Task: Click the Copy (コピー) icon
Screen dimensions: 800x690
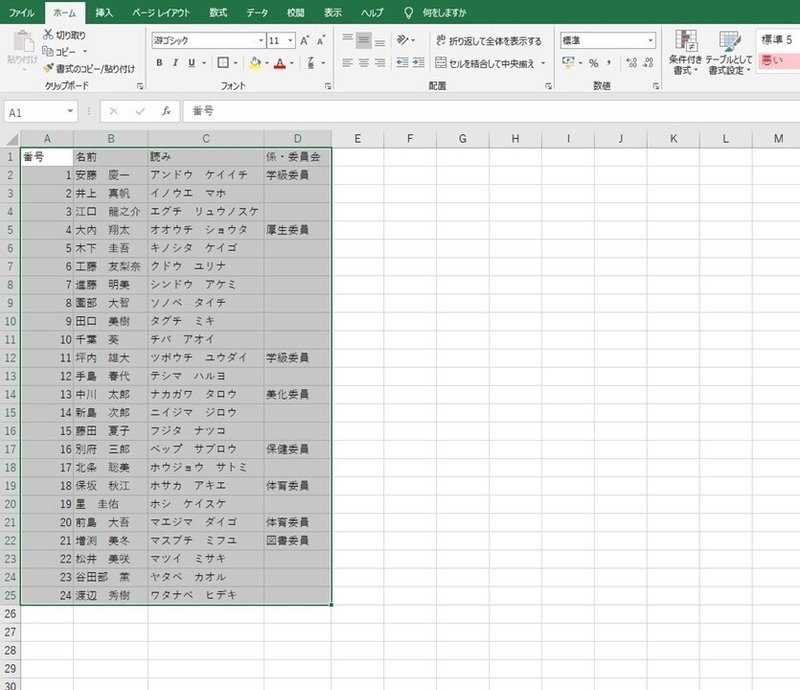Action: [48, 52]
